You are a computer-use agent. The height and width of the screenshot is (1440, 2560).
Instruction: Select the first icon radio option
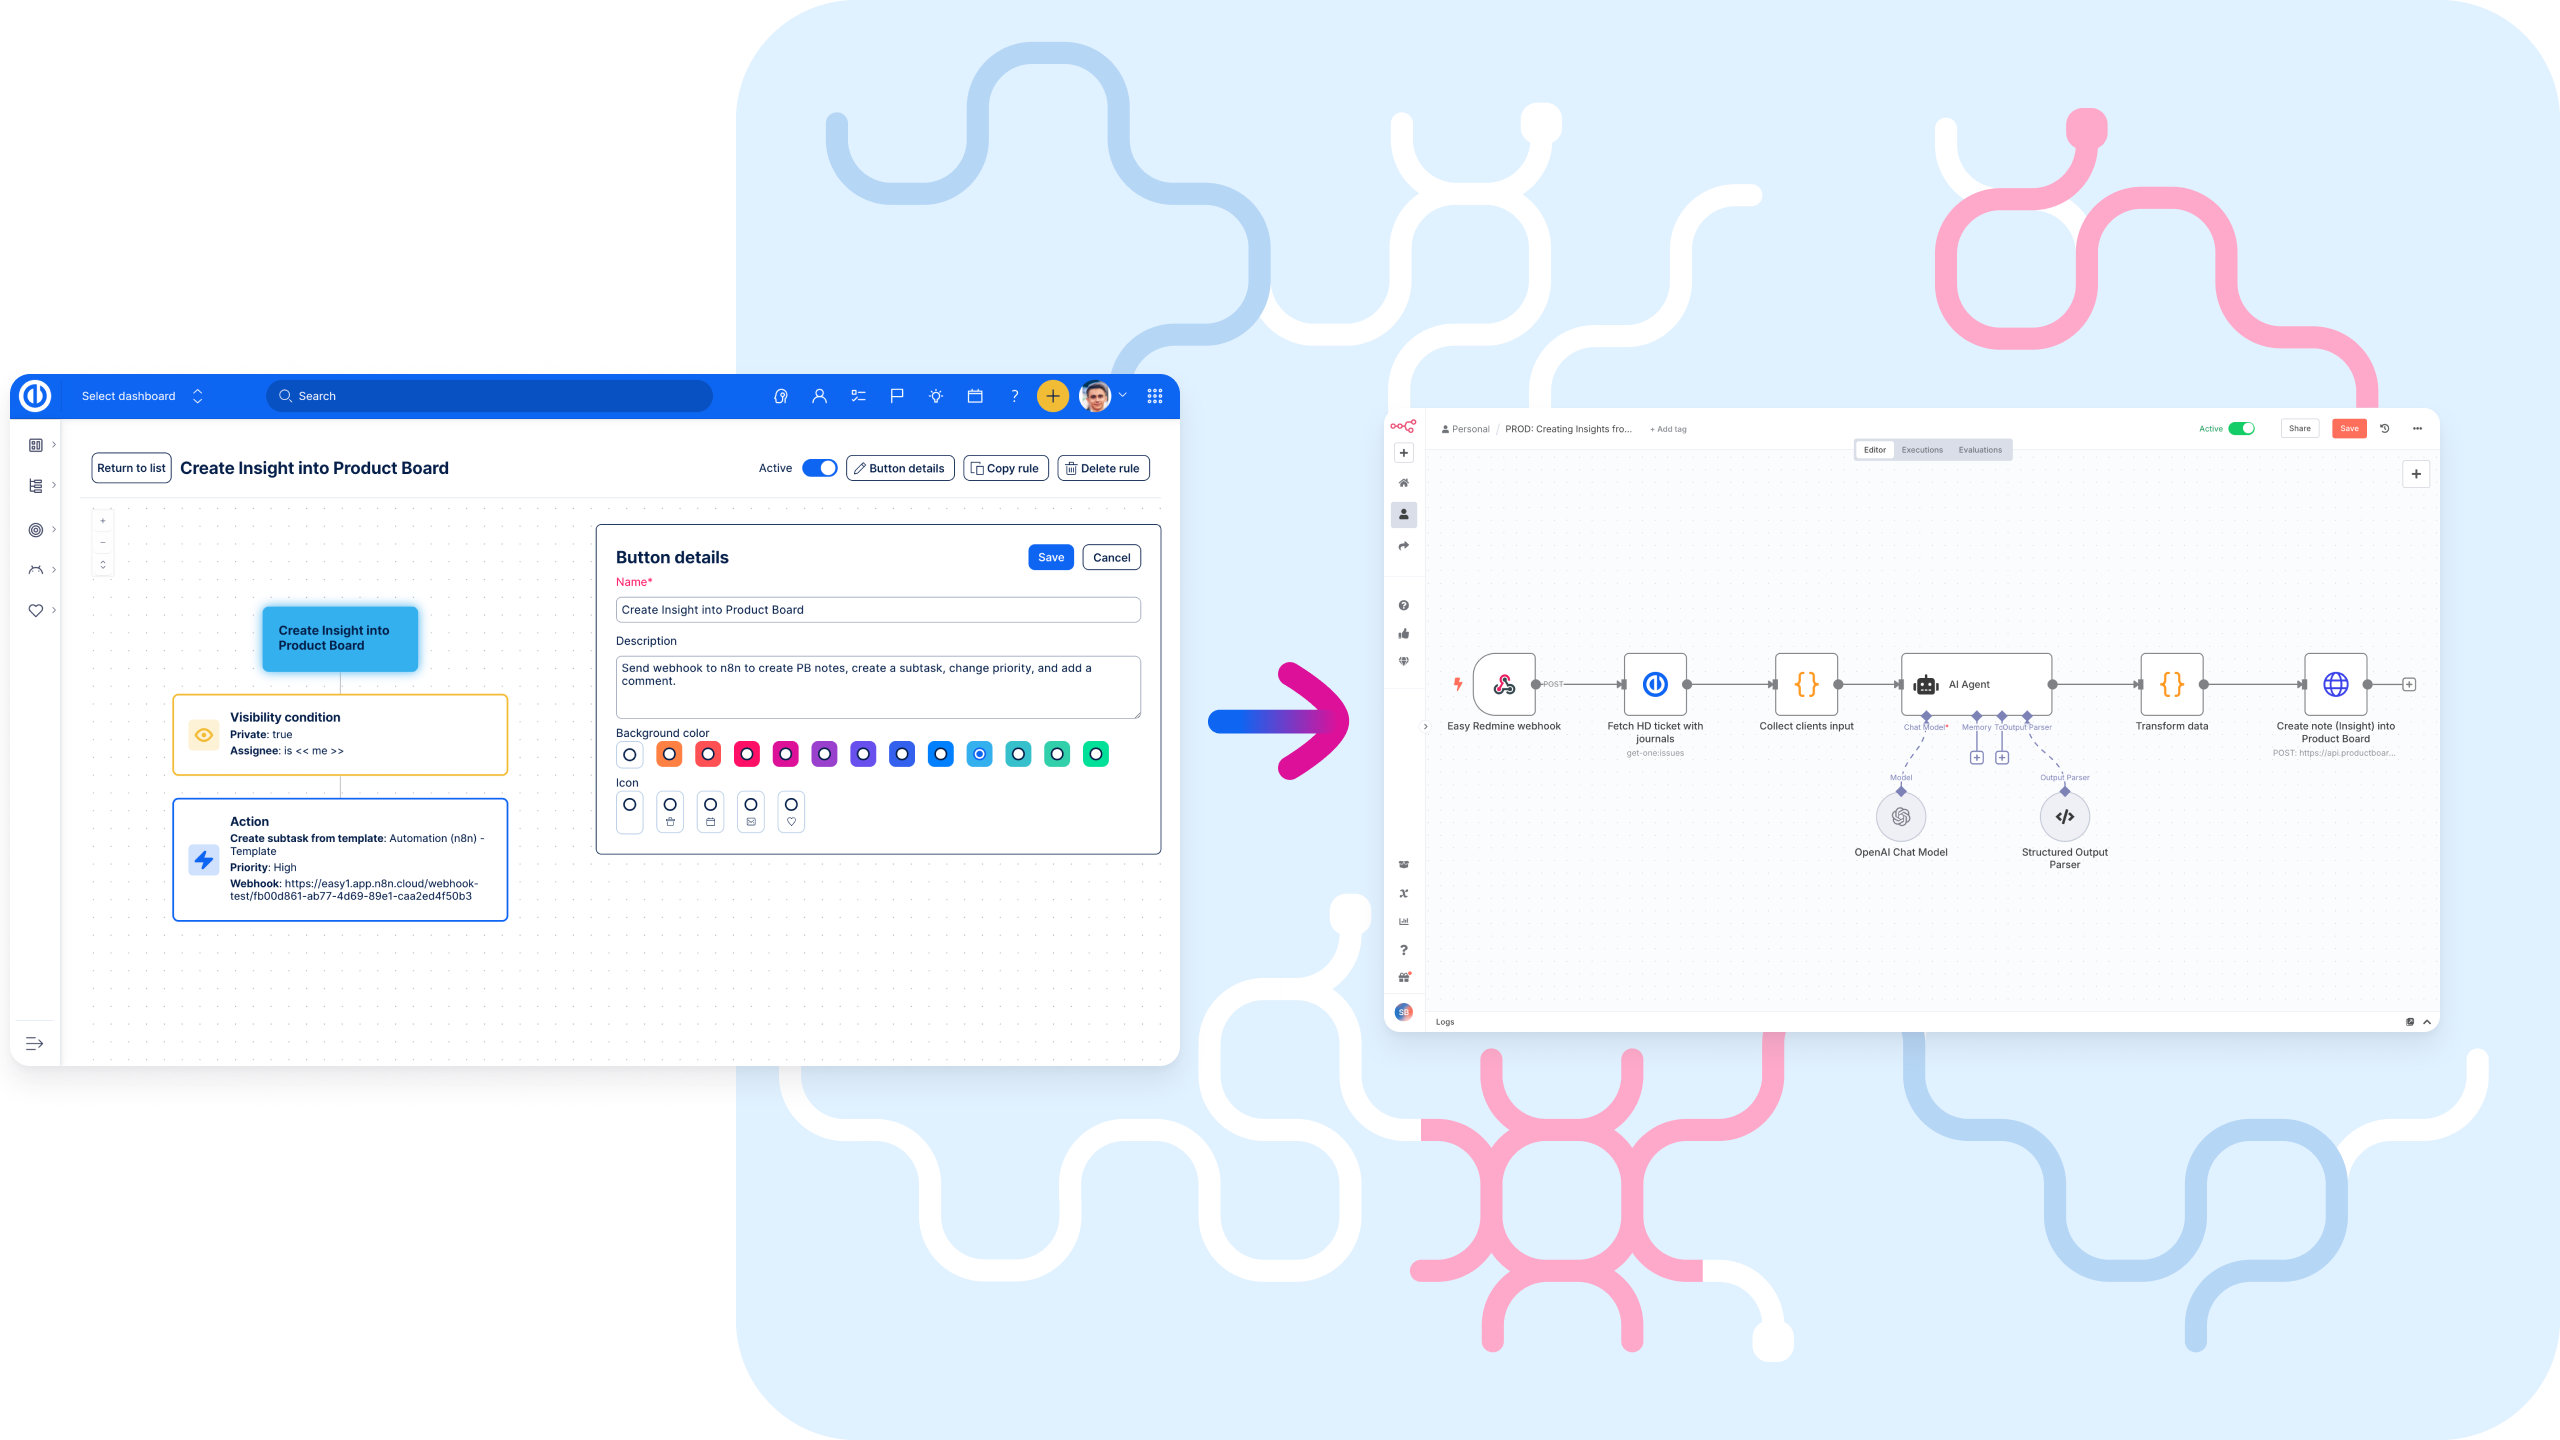pos(629,805)
